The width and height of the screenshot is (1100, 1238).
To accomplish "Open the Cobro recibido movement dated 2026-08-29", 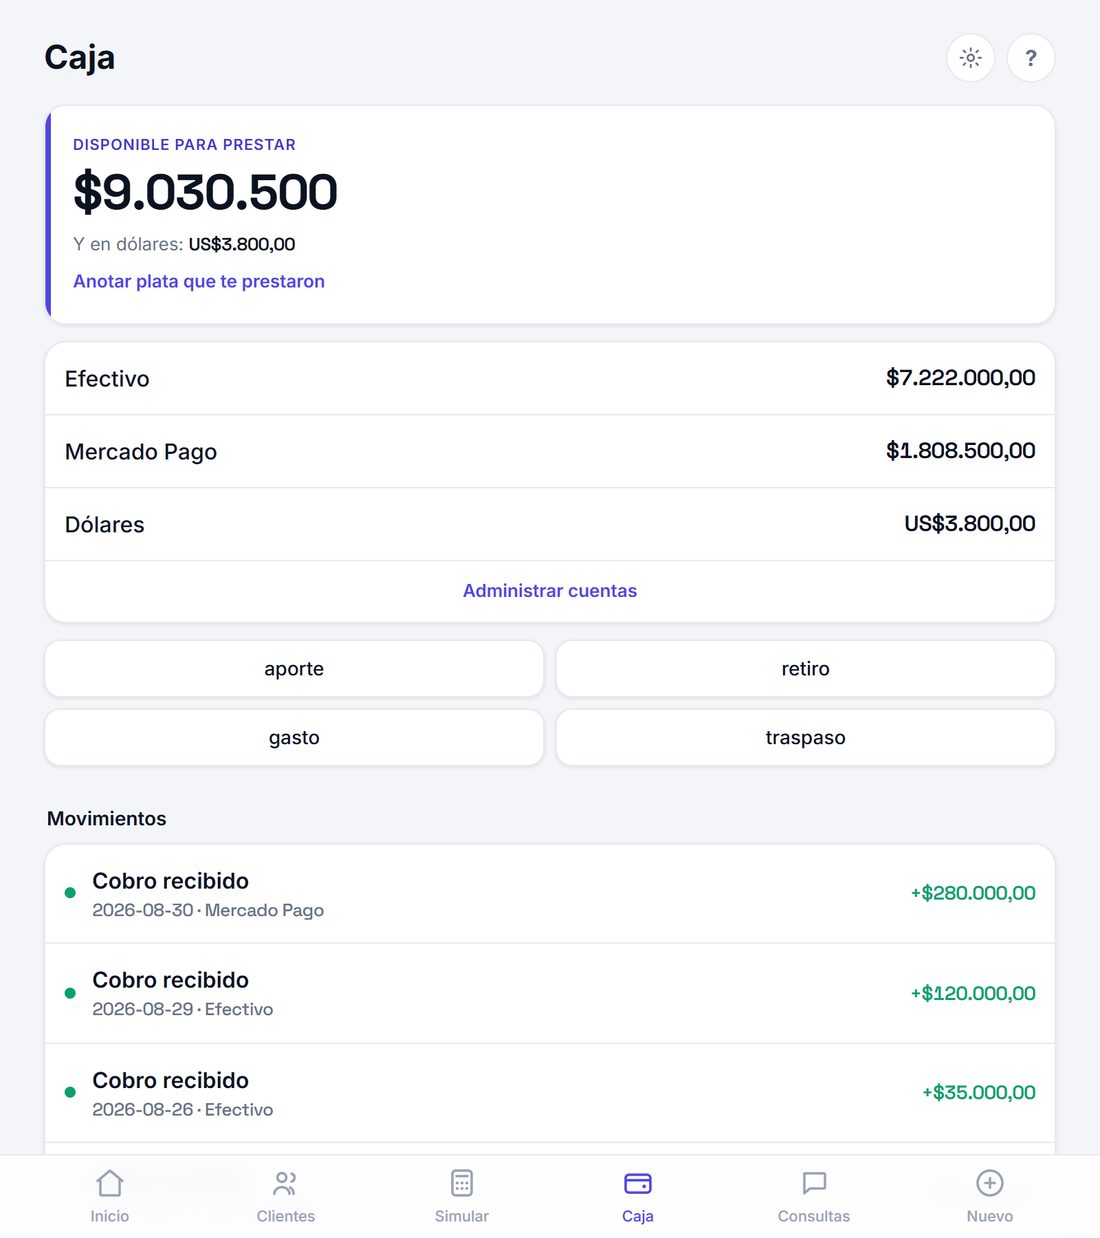I will [x=550, y=994].
